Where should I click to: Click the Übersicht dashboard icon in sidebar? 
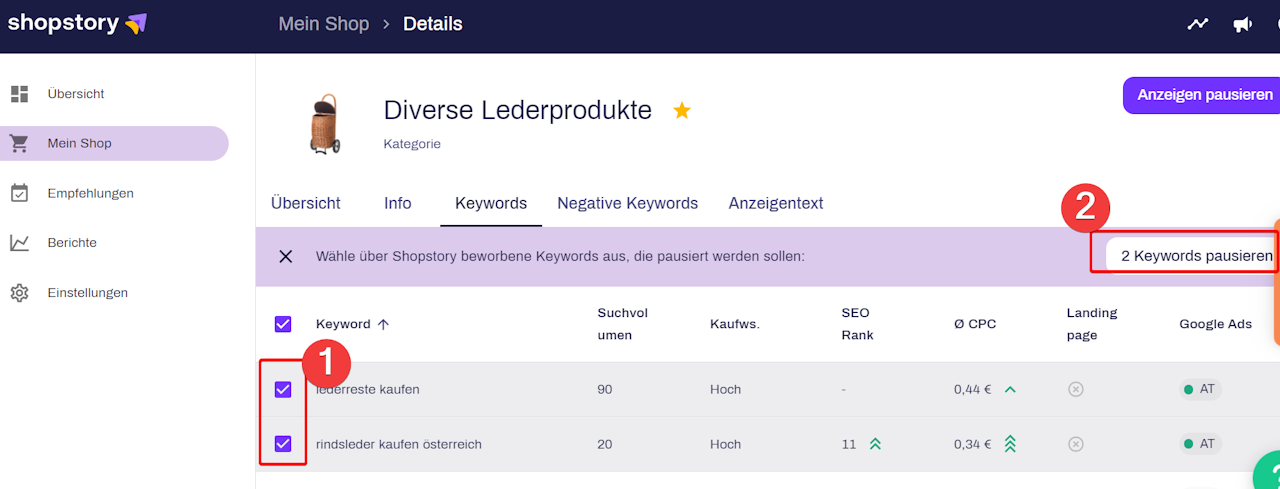click(x=20, y=94)
